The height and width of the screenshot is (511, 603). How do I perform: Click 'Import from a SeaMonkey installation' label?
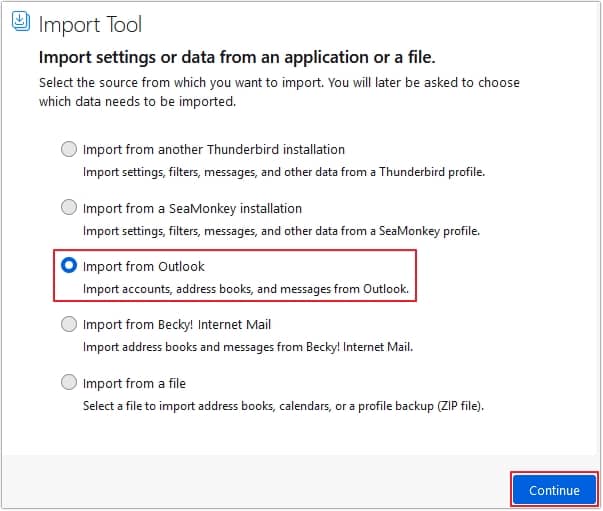pyautogui.click(x=192, y=209)
